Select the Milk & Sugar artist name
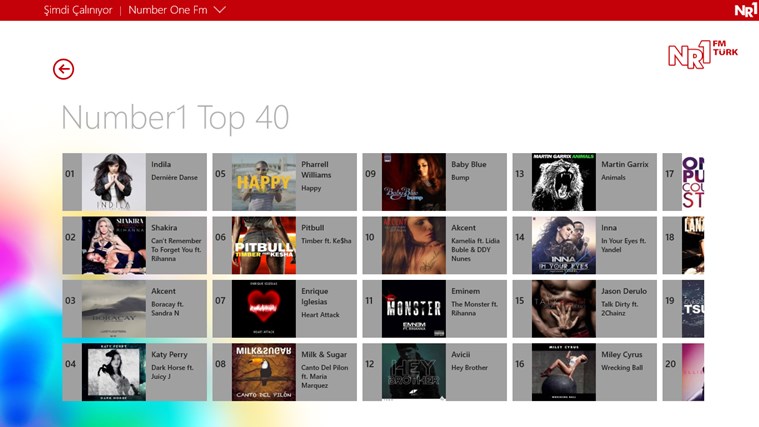 [324, 354]
